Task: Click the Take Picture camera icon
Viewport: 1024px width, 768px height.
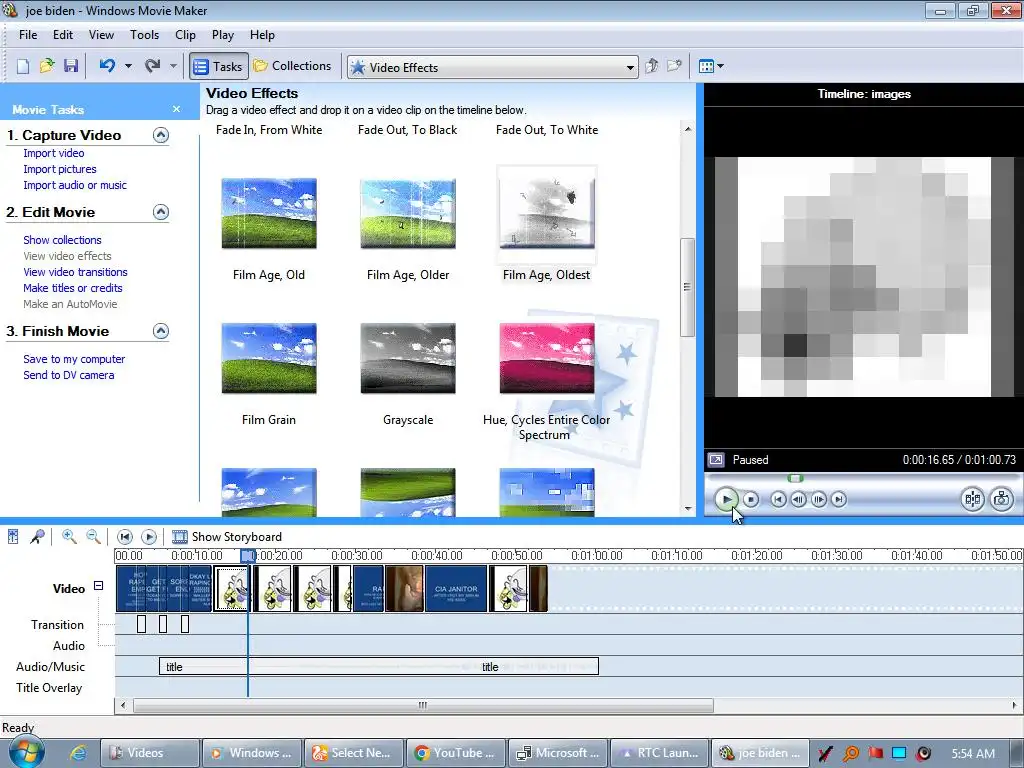Action: coord(1001,500)
